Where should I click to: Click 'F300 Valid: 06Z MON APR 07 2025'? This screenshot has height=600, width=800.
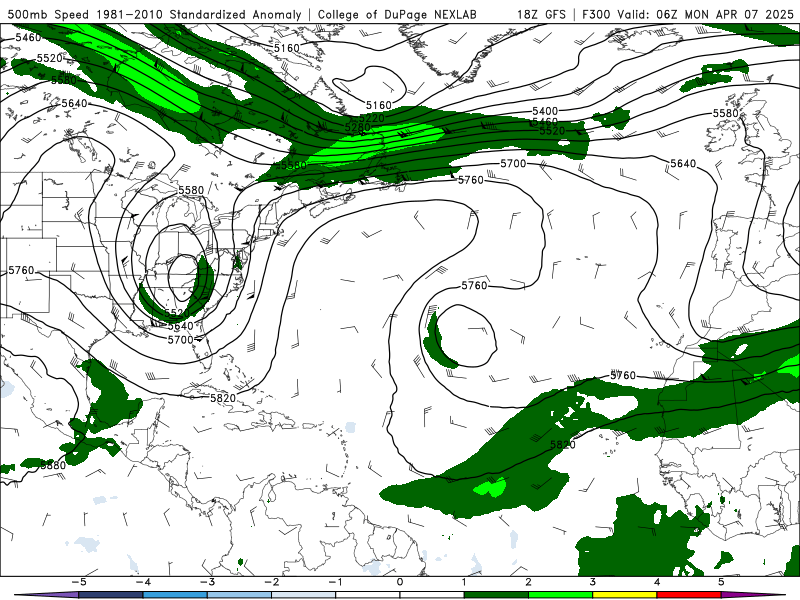pyautogui.click(x=687, y=14)
